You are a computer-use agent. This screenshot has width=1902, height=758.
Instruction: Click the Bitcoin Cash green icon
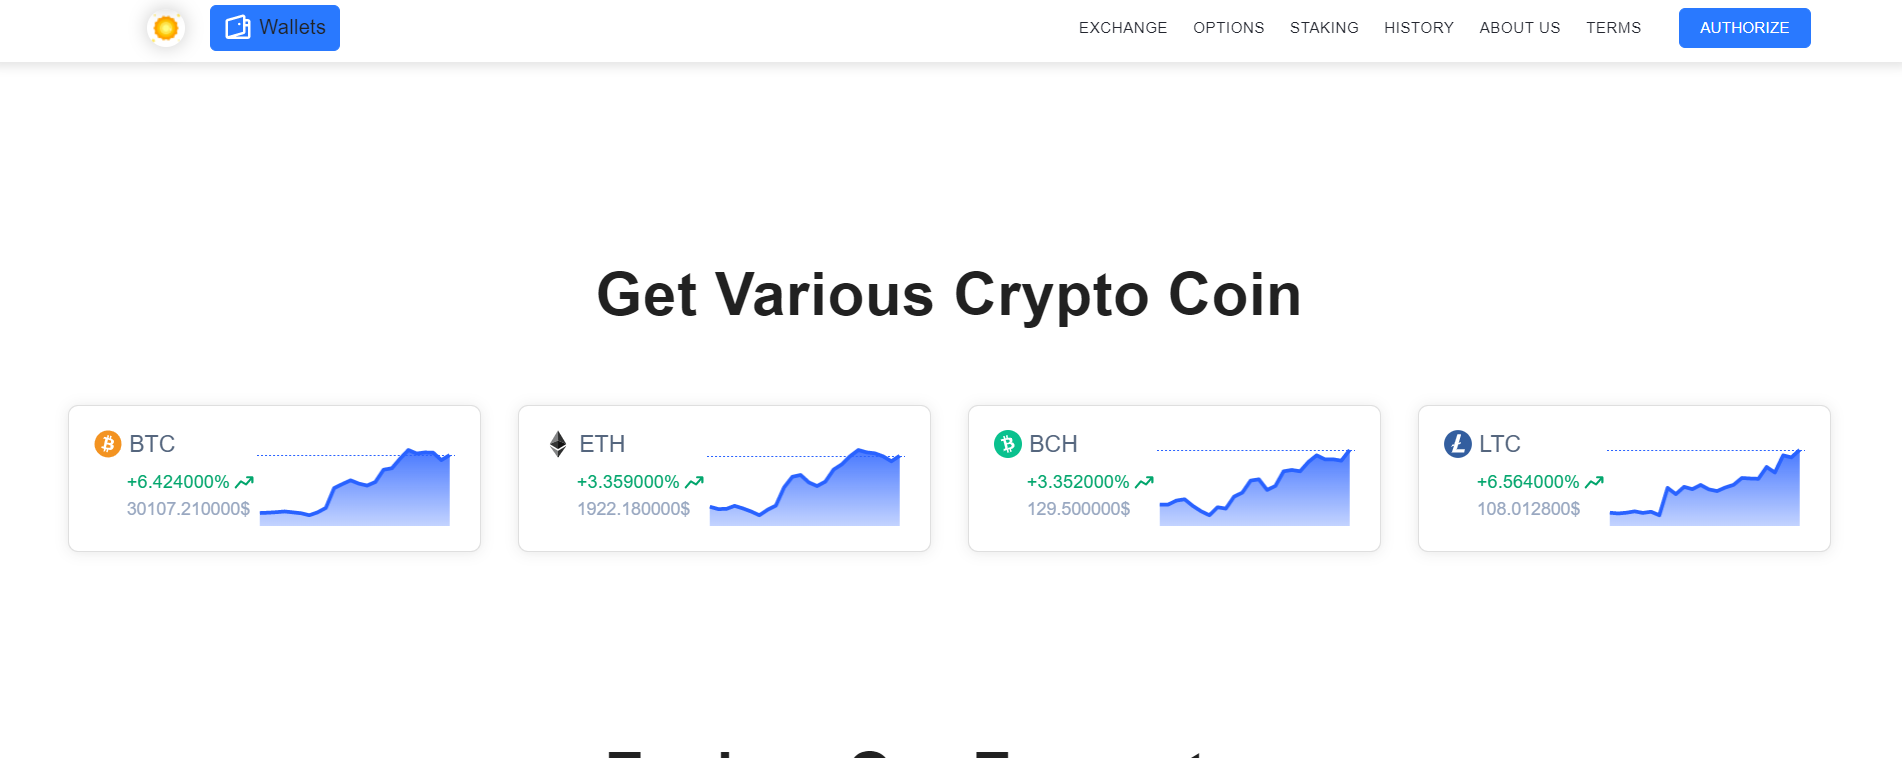coord(1007,443)
